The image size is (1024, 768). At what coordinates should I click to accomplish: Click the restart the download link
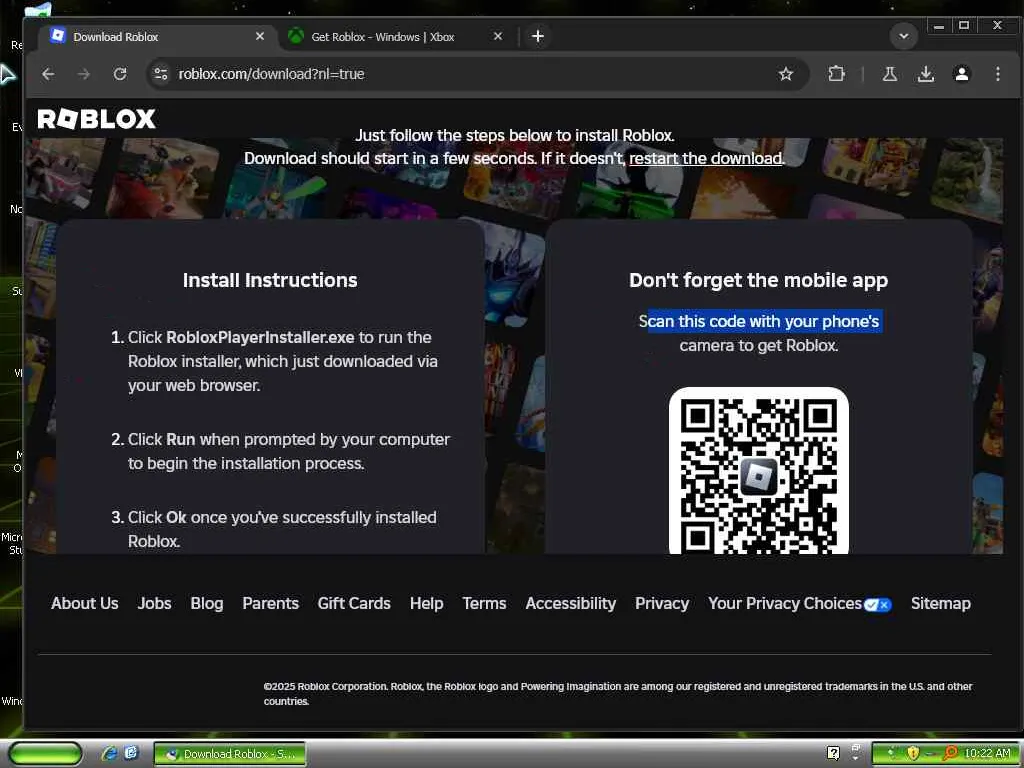click(705, 158)
